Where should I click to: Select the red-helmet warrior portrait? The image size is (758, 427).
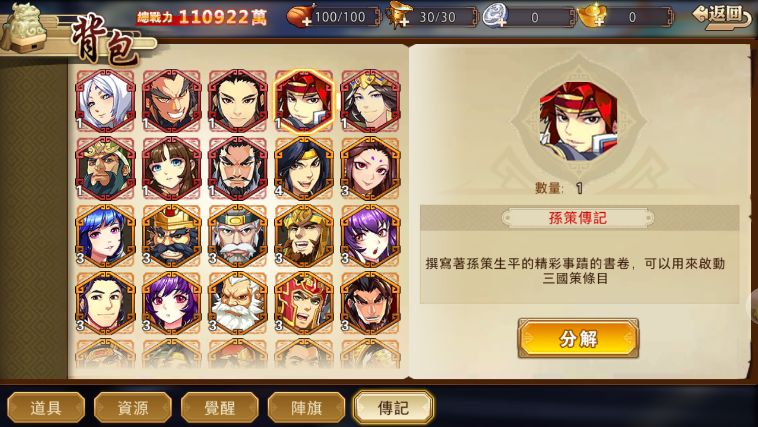[x=304, y=303]
